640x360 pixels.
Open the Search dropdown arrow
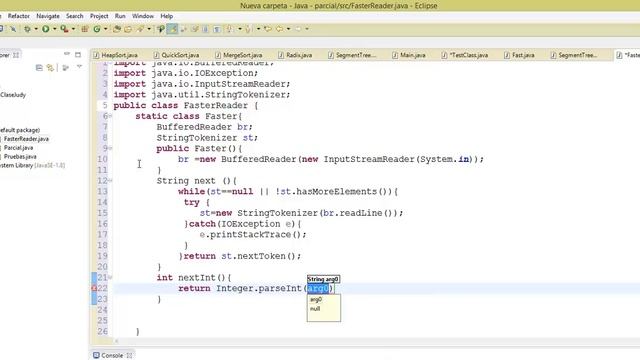click(149, 29)
